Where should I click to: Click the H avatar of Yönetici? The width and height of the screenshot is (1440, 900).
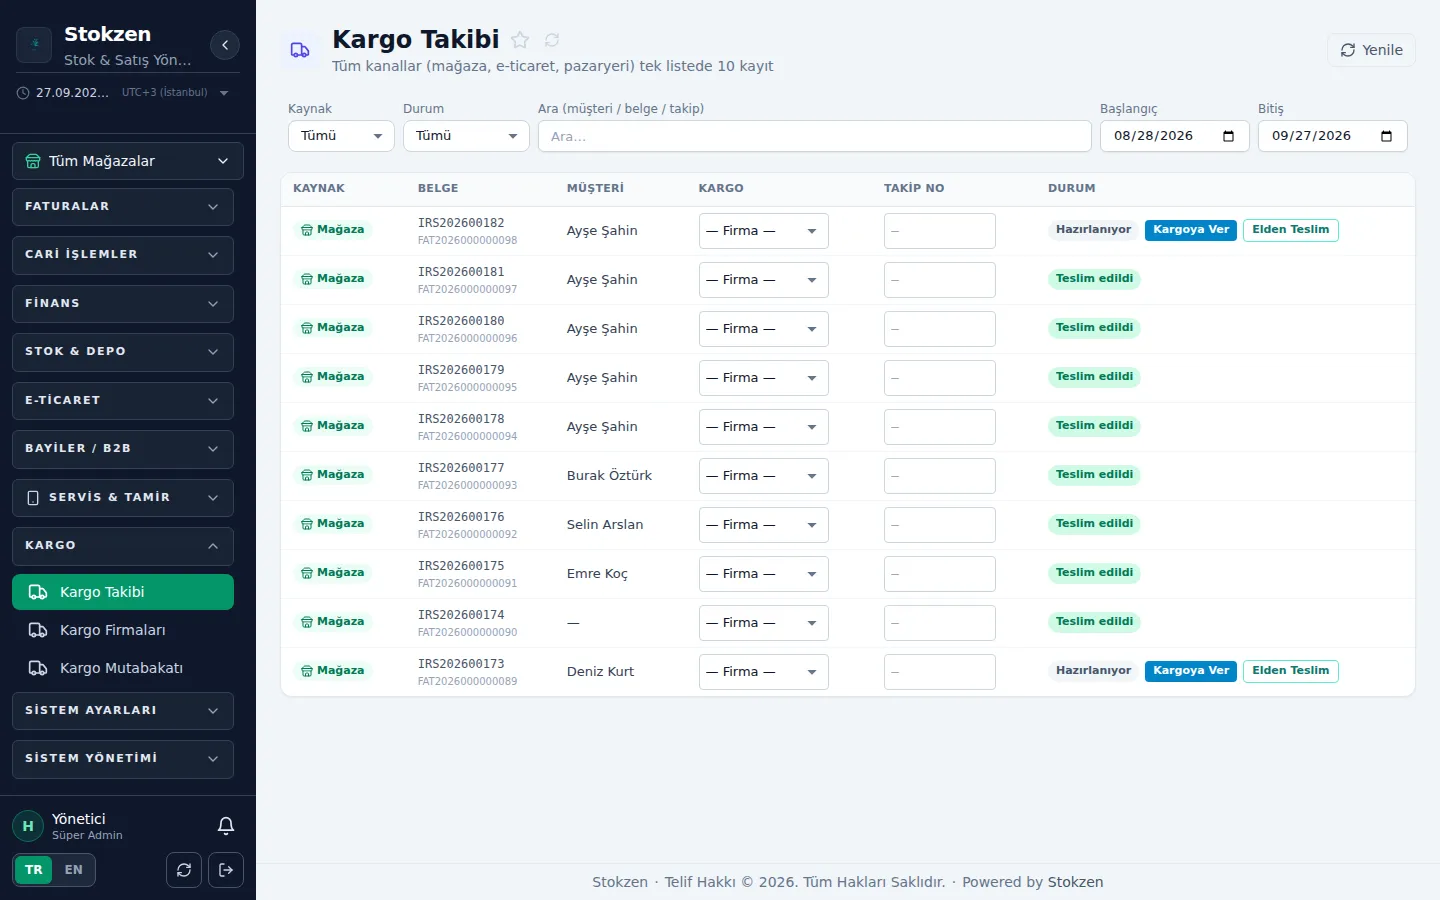tap(28, 826)
